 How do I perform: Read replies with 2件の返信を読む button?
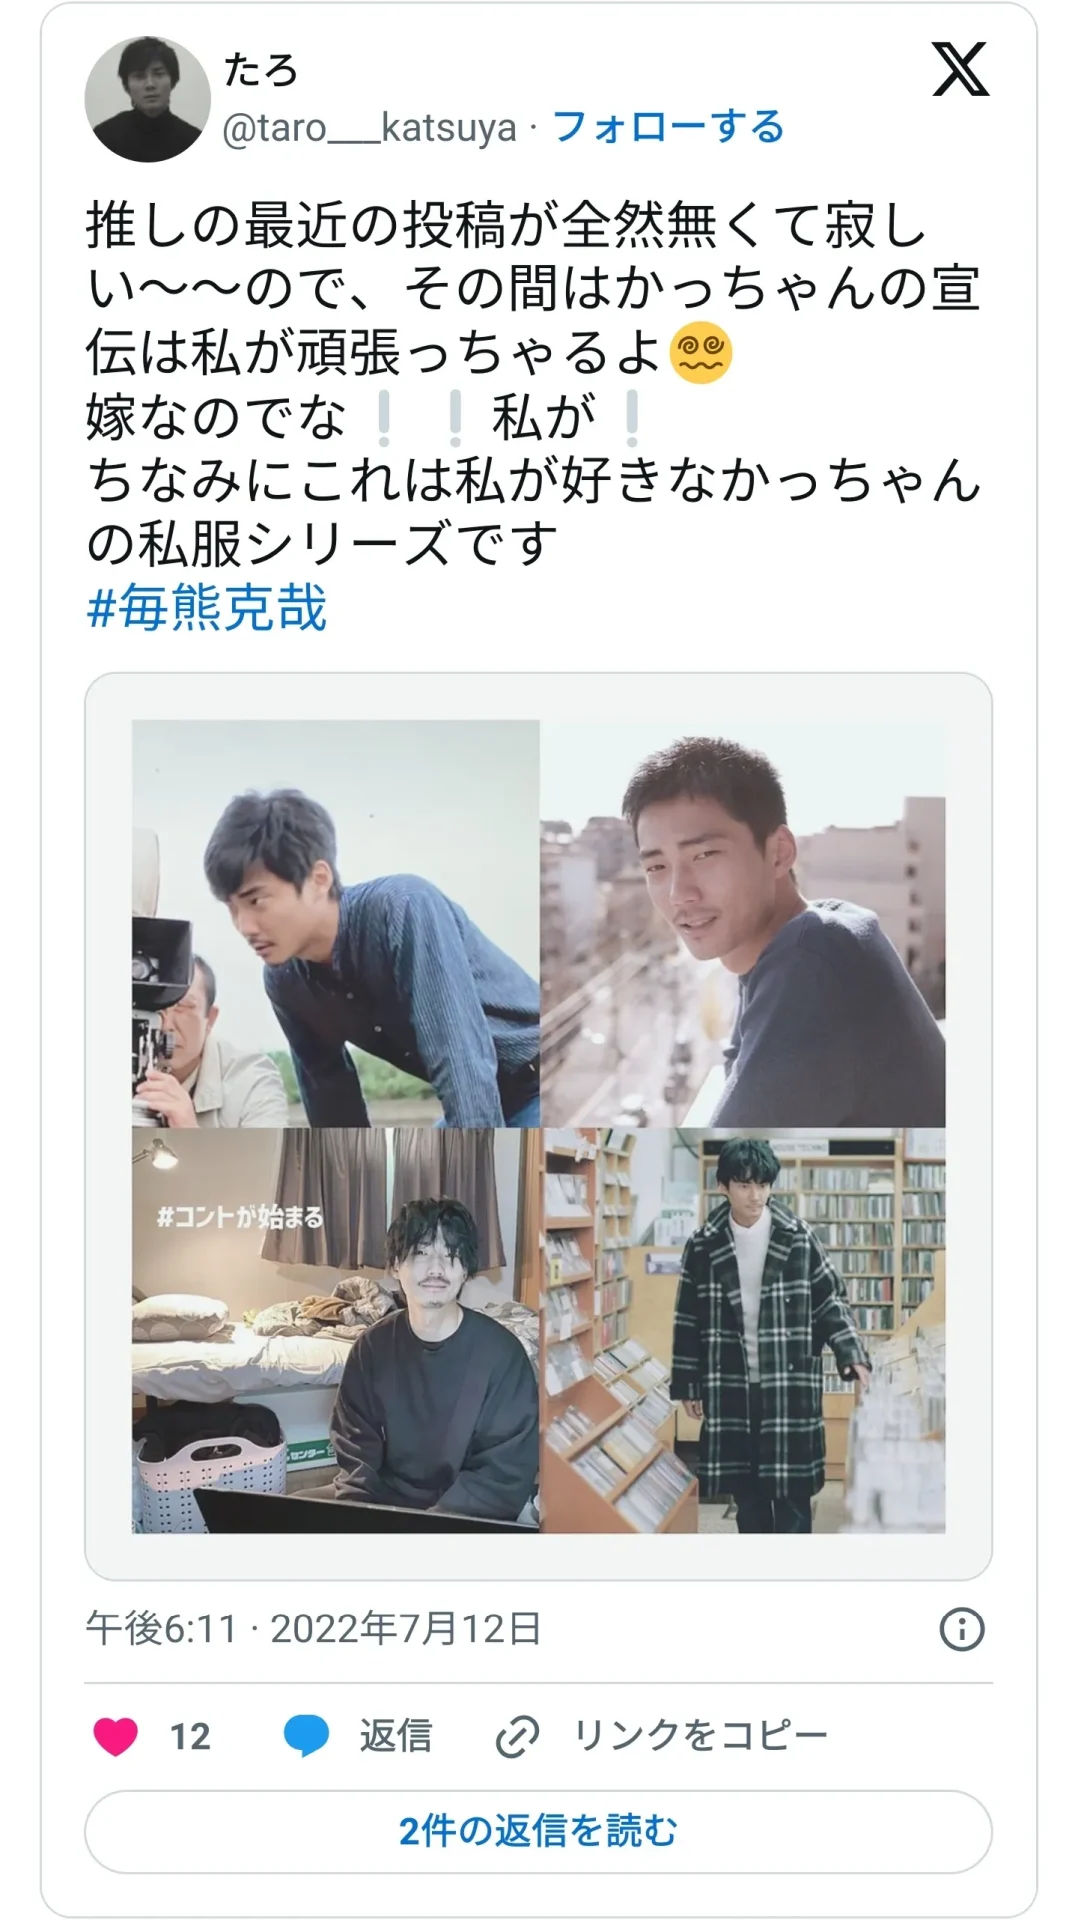point(538,1831)
